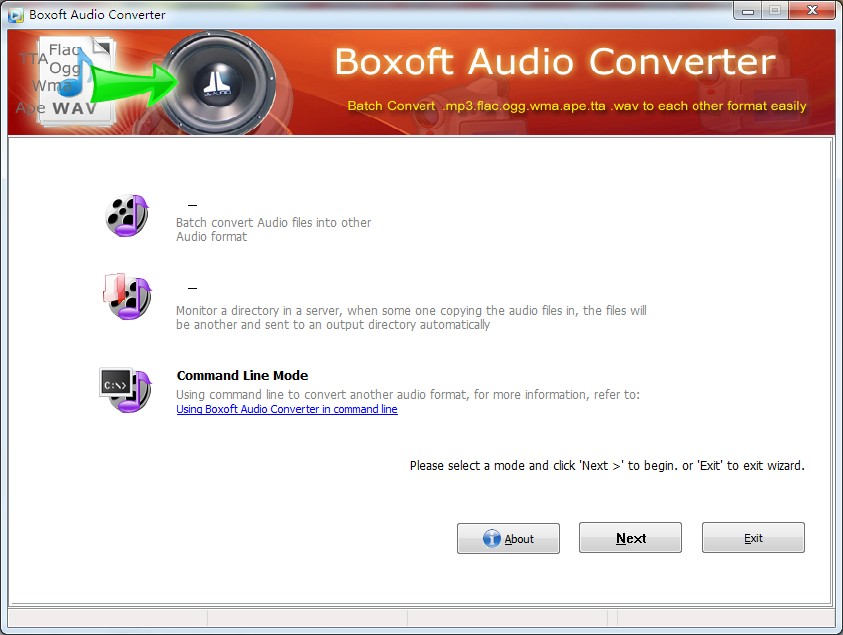The width and height of the screenshot is (843, 635).
Task: Click the Next button
Action: coord(630,538)
